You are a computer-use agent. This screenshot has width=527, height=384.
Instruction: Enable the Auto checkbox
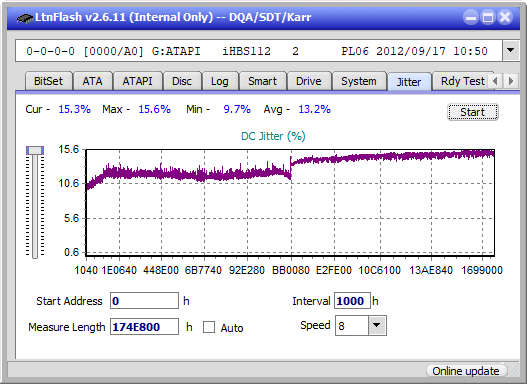pyautogui.click(x=209, y=327)
